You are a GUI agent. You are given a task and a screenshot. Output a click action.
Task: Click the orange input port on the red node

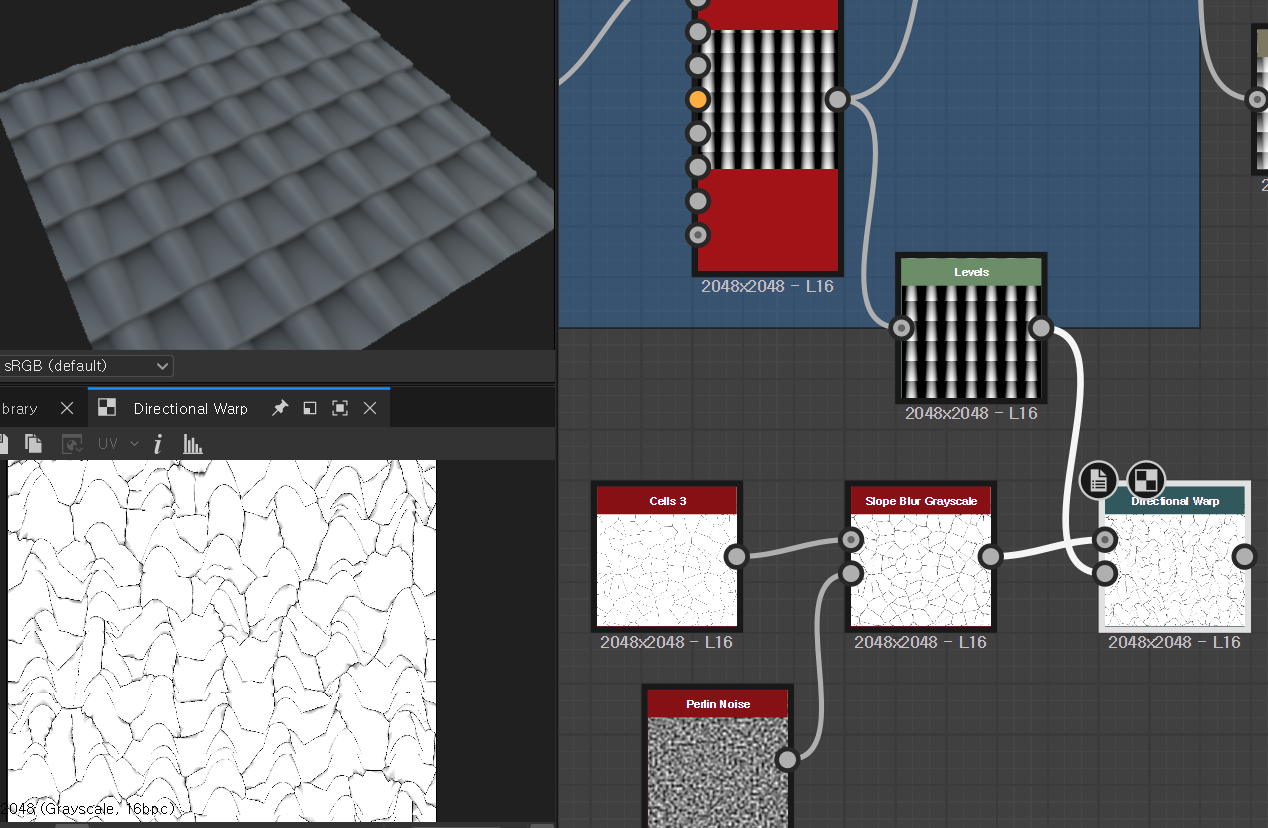698,99
